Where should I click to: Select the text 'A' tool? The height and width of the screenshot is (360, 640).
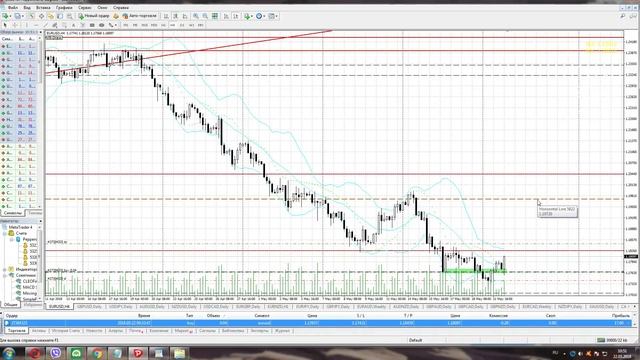(73, 25)
